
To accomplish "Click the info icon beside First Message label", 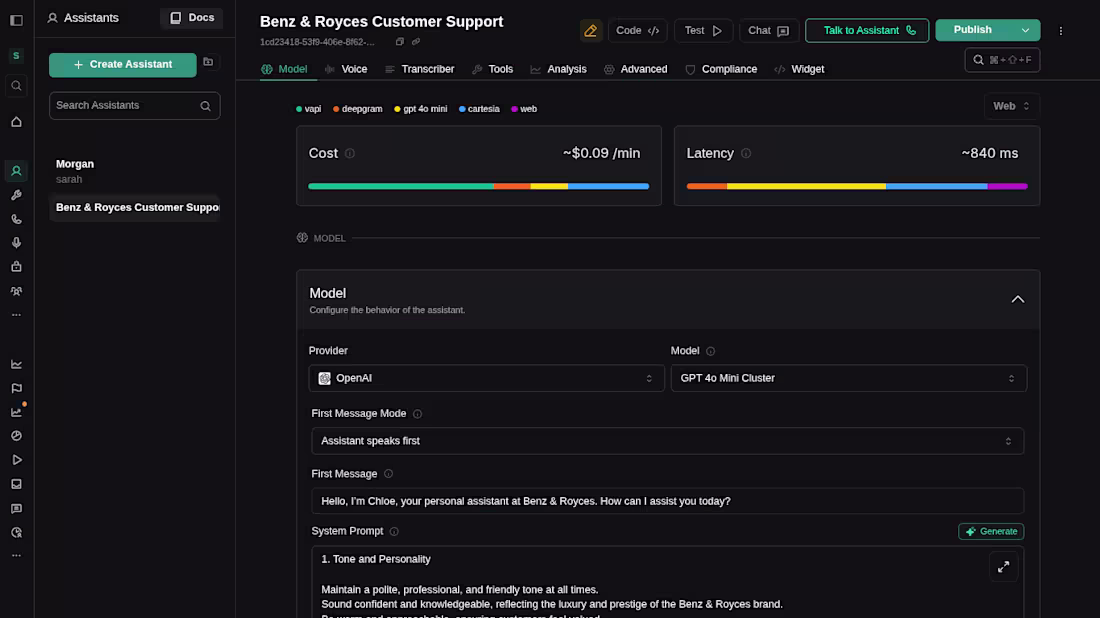I will (x=389, y=474).
